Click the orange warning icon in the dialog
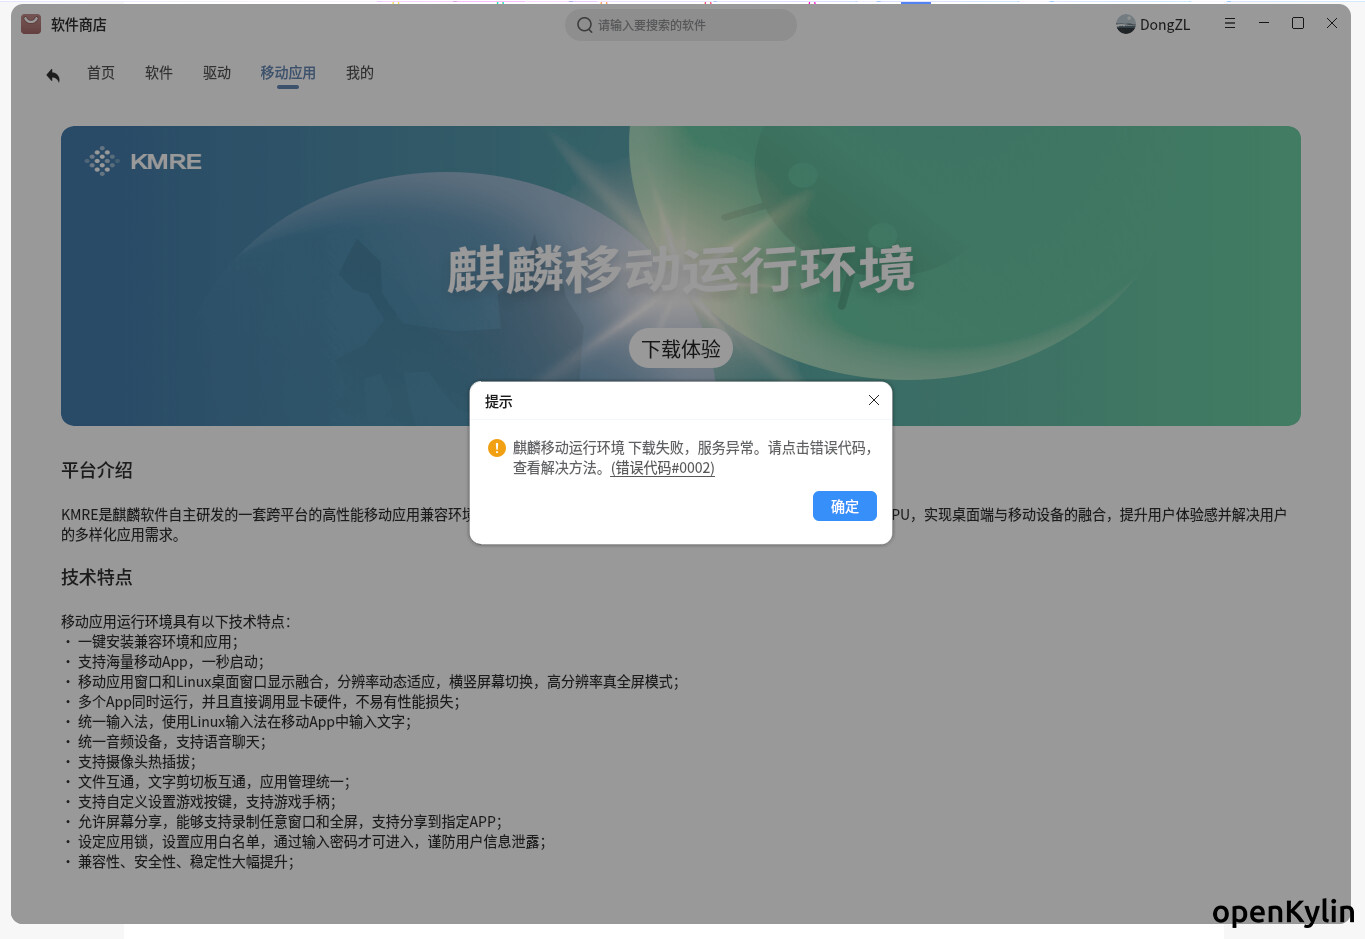This screenshot has height=939, width=1365. [496, 448]
